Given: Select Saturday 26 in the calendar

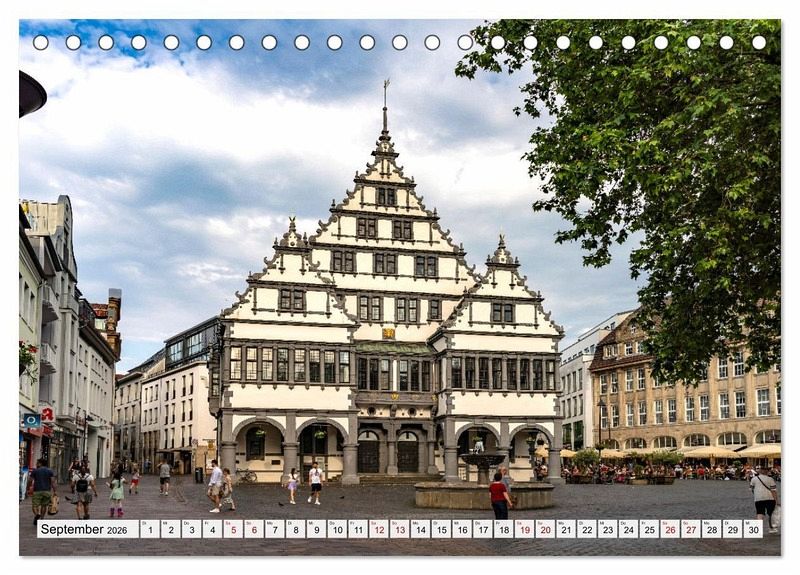Looking at the screenshot, I should (x=669, y=529).
